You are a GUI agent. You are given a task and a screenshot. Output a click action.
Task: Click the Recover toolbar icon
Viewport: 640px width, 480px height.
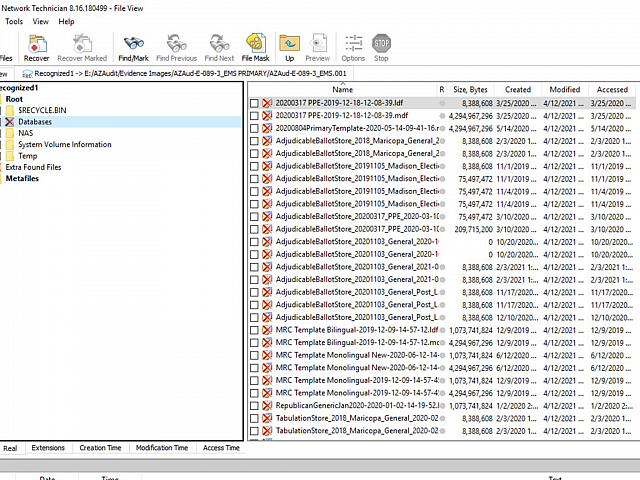(37, 44)
